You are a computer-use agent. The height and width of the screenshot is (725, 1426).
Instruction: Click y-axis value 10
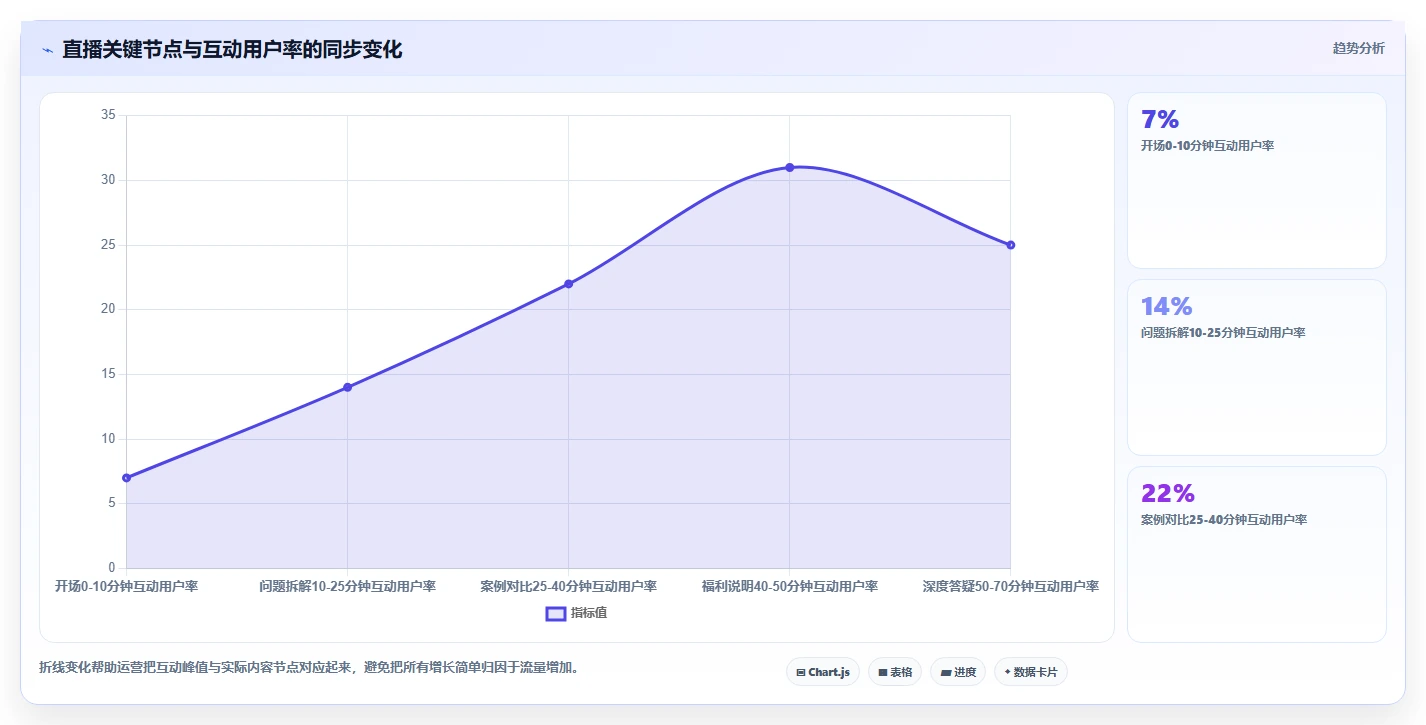coord(109,439)
